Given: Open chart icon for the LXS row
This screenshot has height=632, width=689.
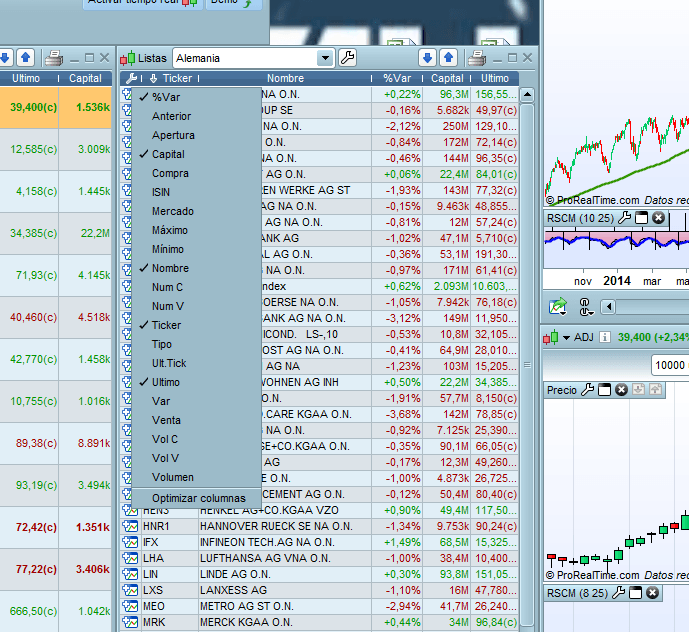Looking at the screenshot, I should coord(130,590).
